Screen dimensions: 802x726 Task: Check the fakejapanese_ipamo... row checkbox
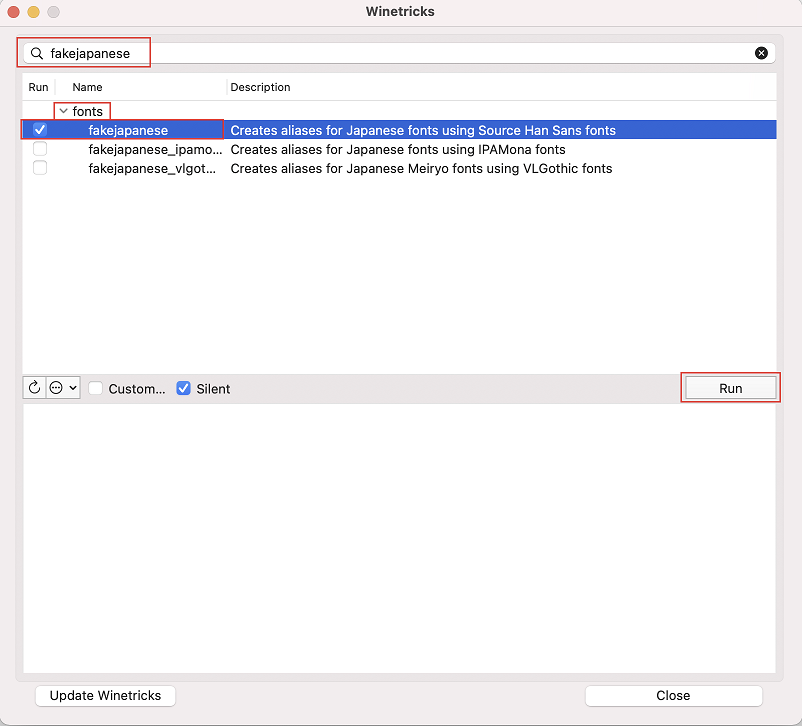(x=40, y=149)
